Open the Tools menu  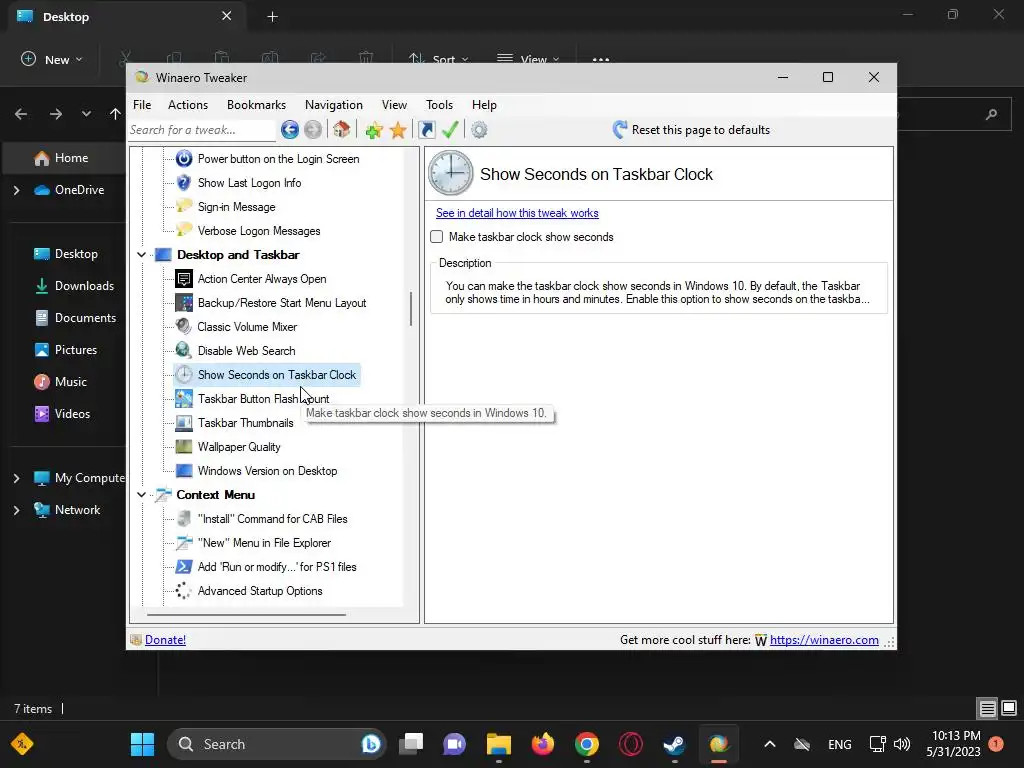click(440, 104)
